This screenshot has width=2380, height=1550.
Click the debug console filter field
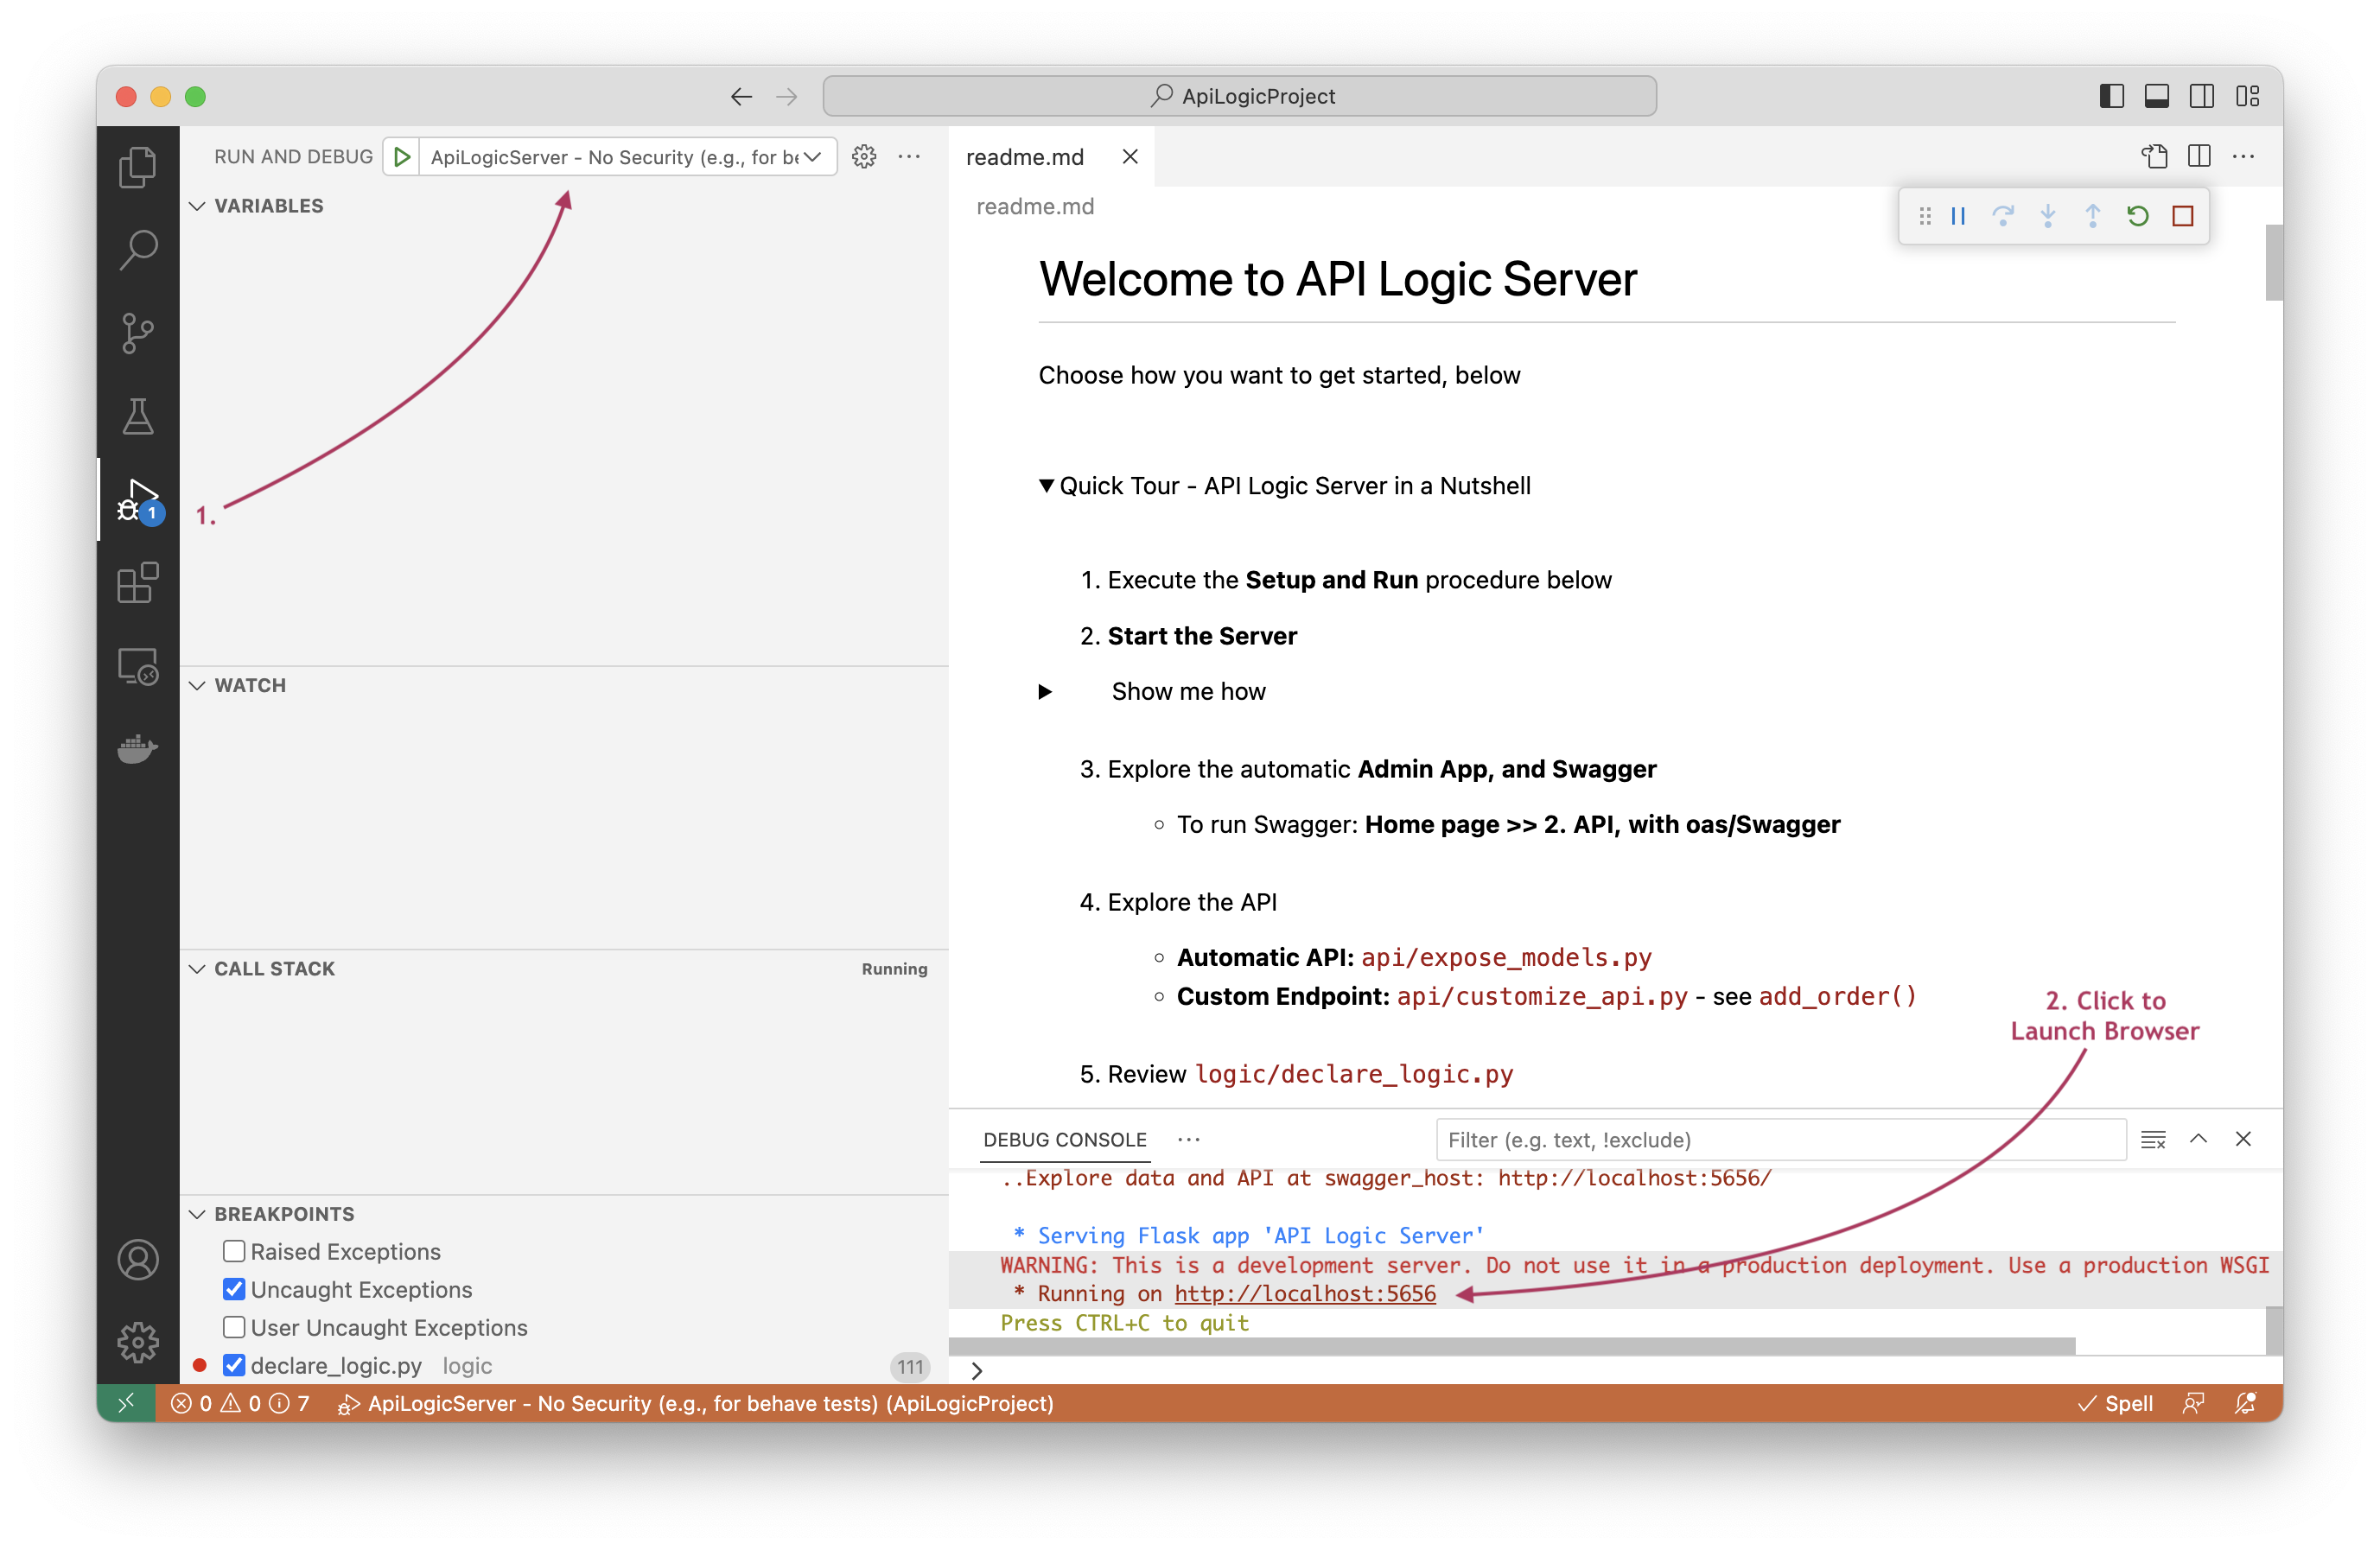click(1779, 1140)
